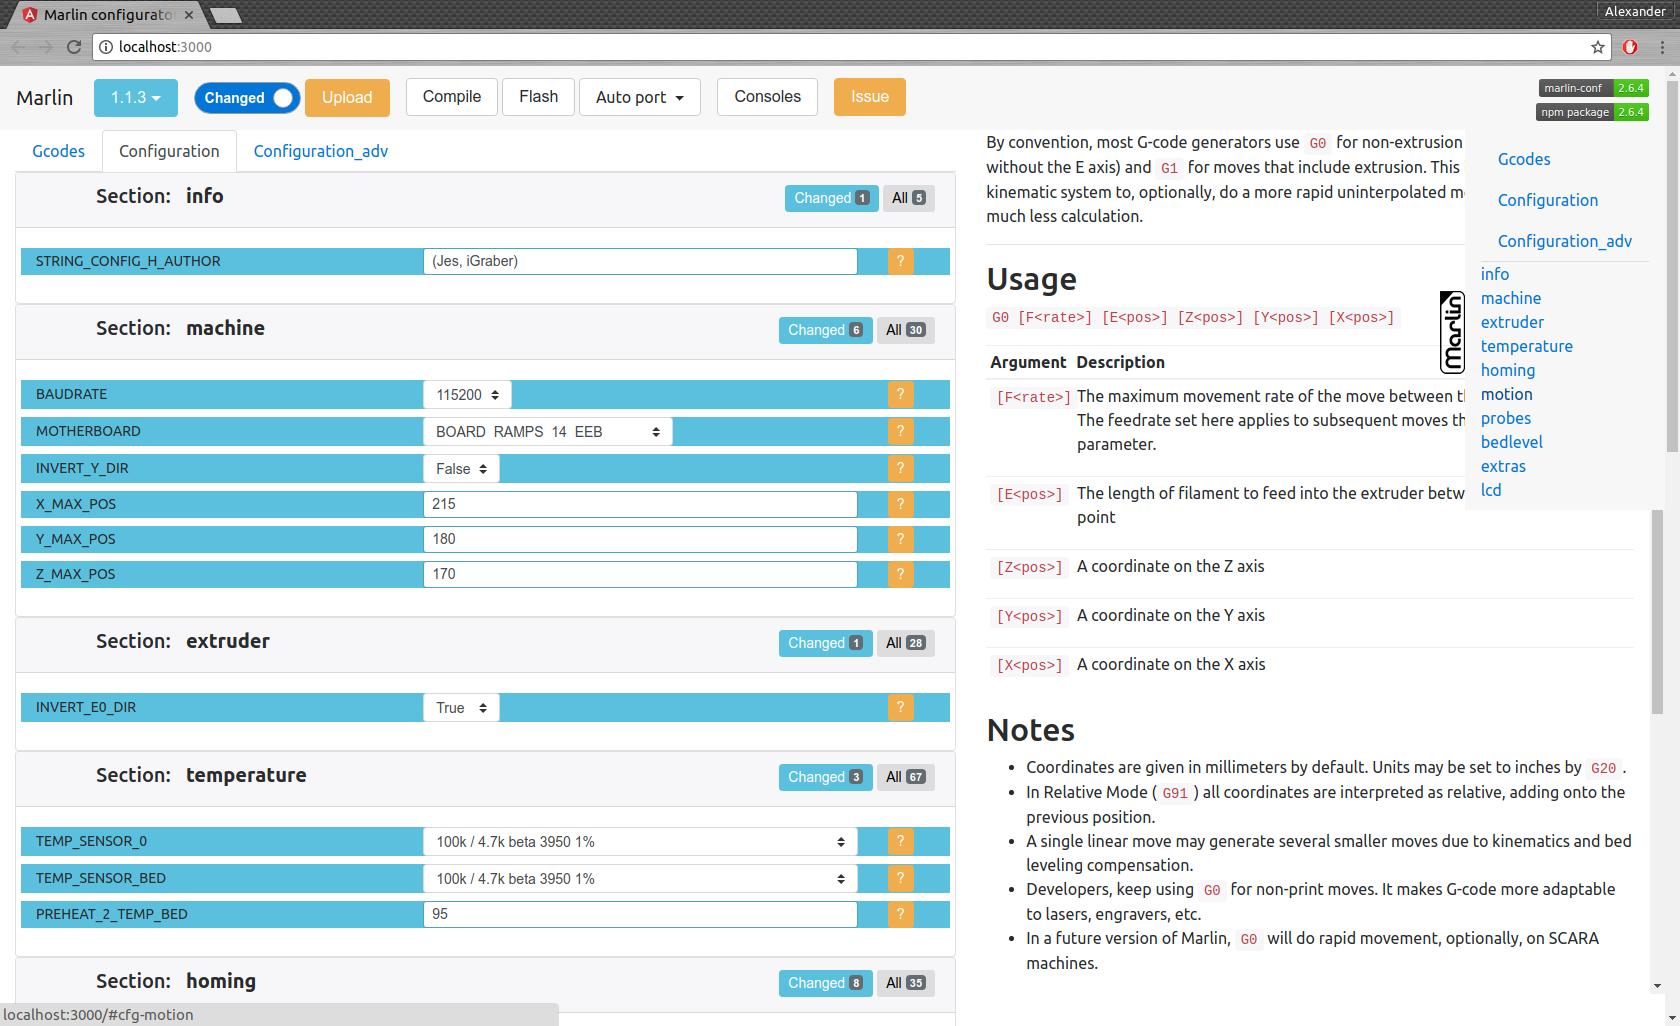This screenshot has height=1026, width=1680.
Task: Switch to the Gcodes tab
Action: (x=58, y=151)
